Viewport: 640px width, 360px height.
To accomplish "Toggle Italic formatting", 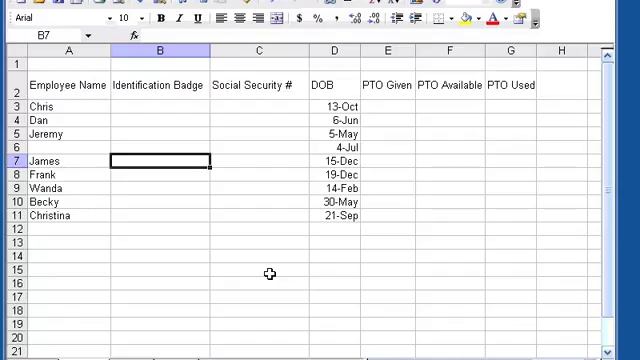I will 179,18.
